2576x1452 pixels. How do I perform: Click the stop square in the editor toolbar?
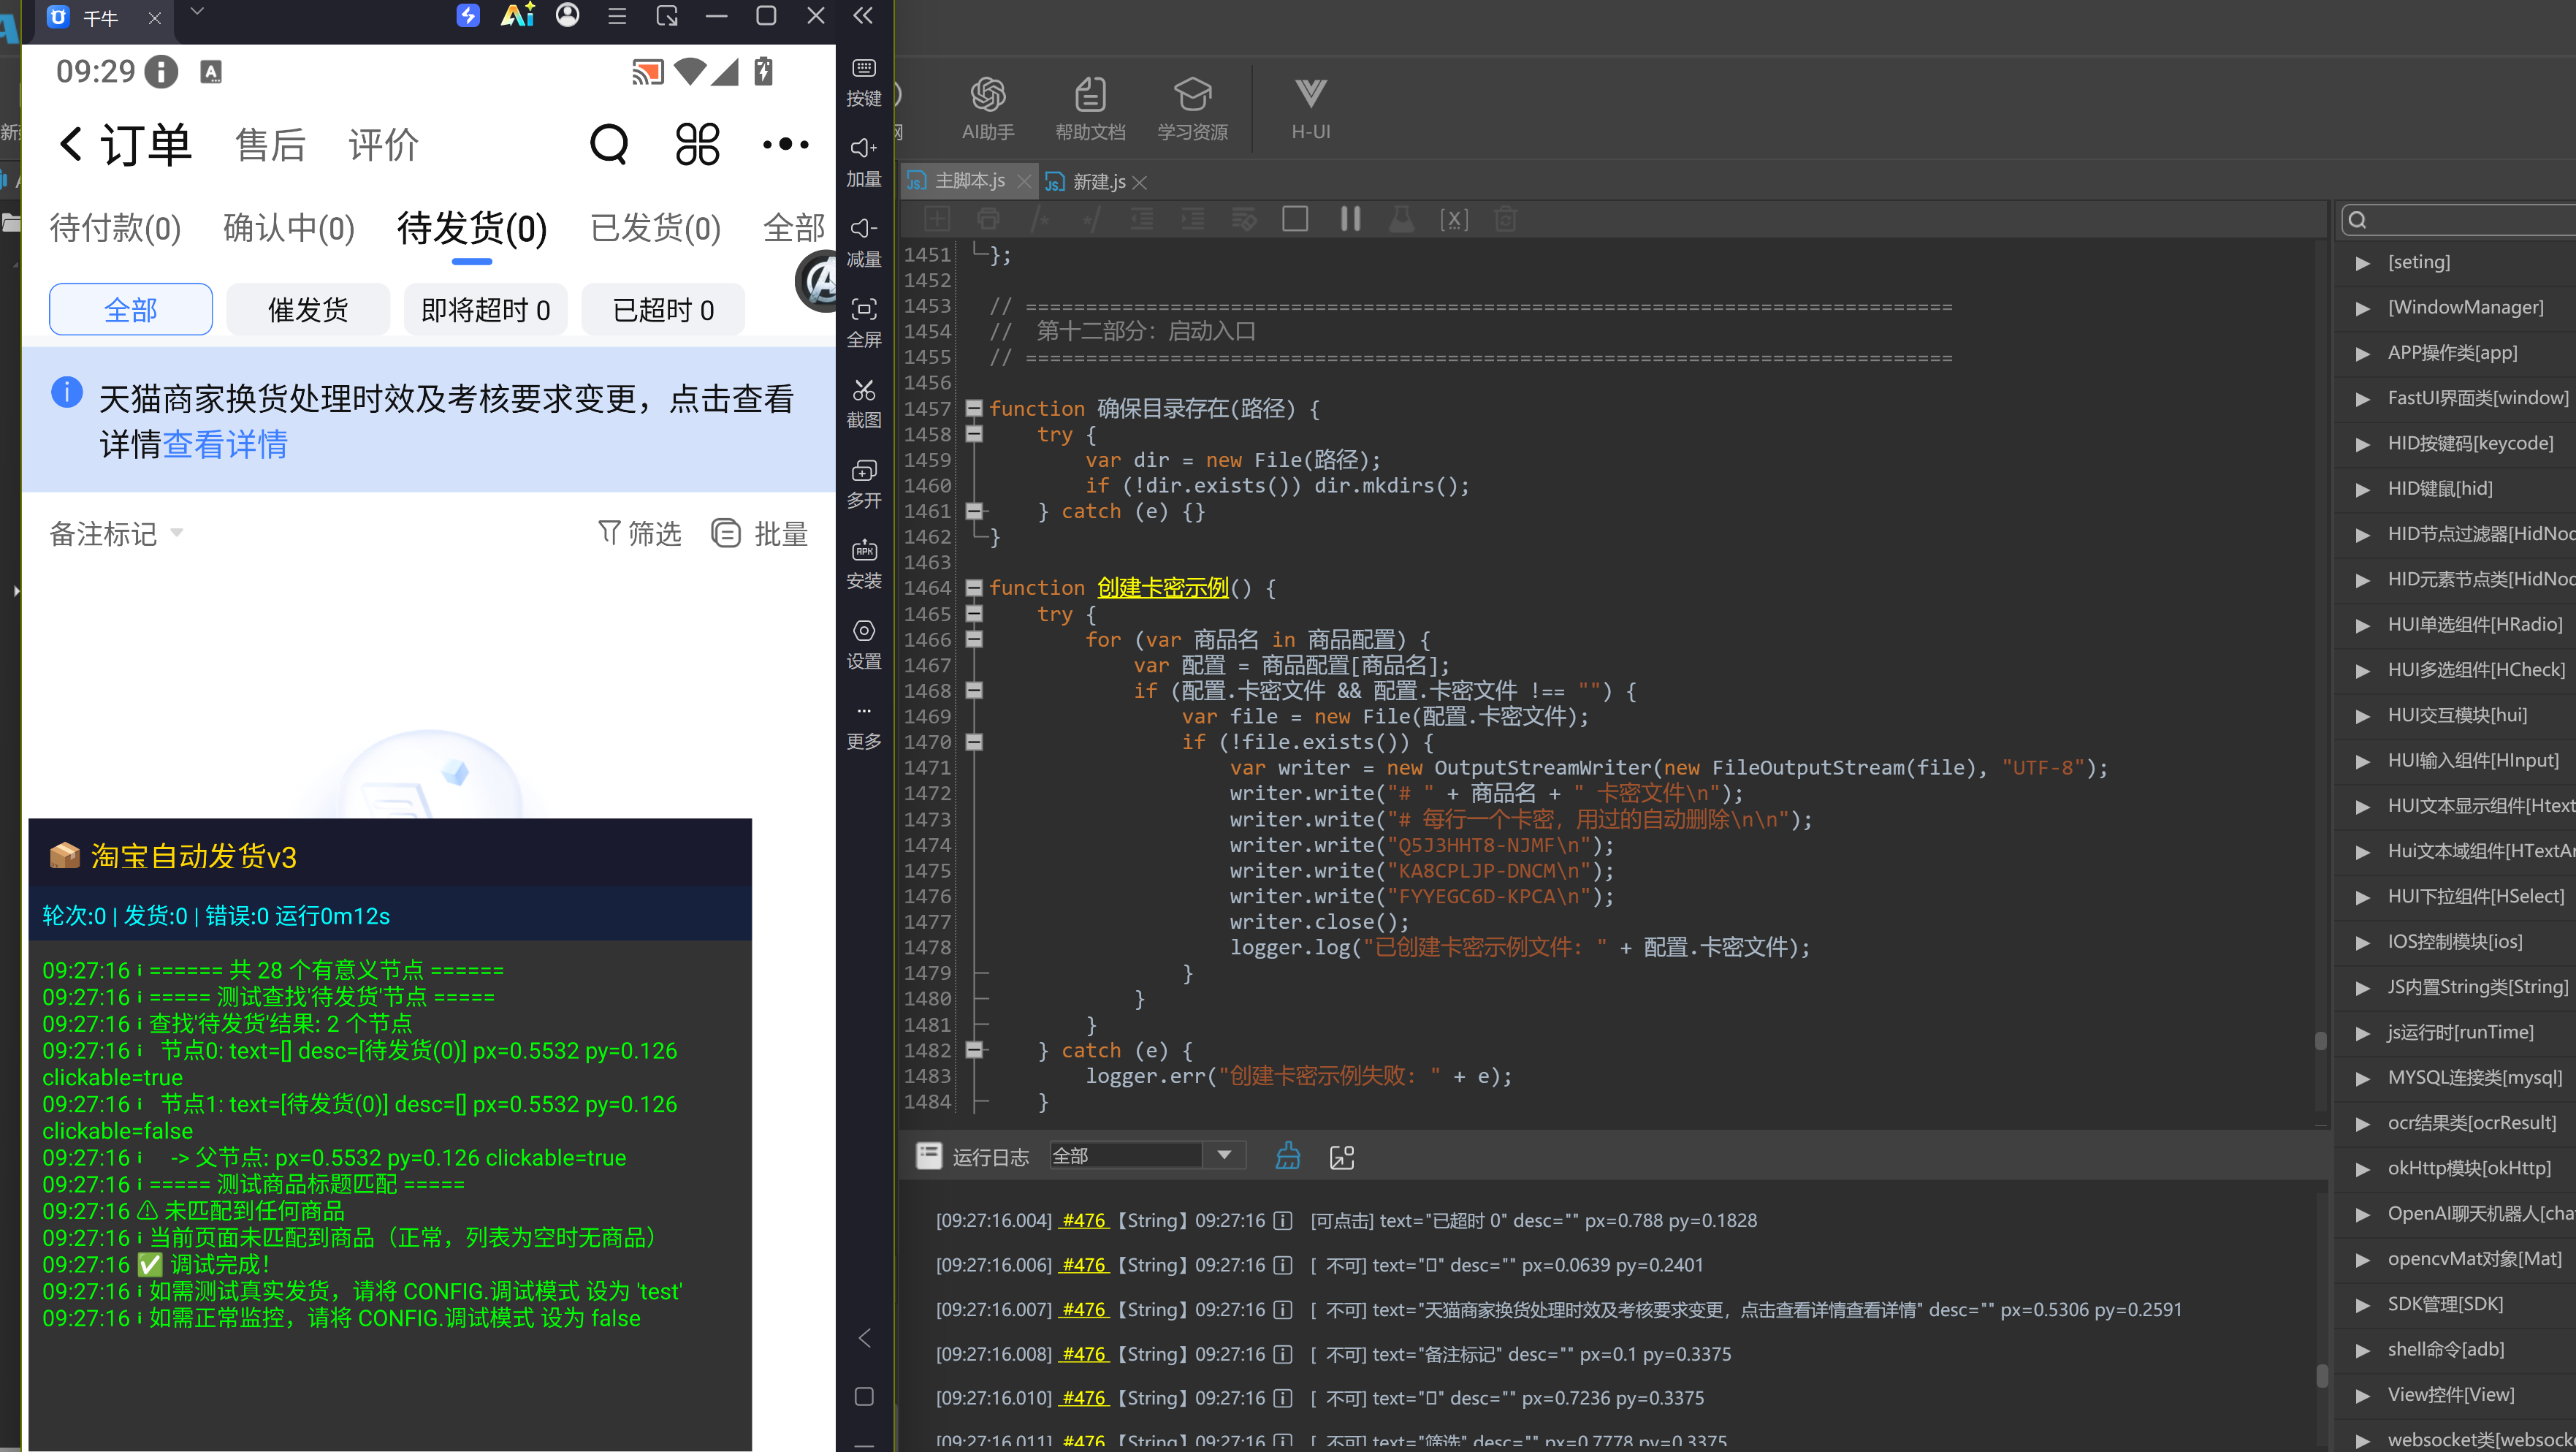click(x=1295, y=219)
